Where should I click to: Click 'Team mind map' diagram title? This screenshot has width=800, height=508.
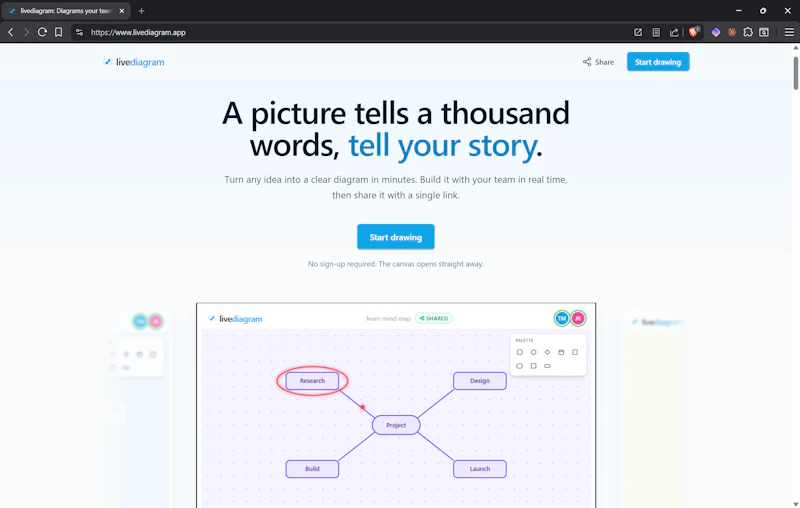click(388, 319)
